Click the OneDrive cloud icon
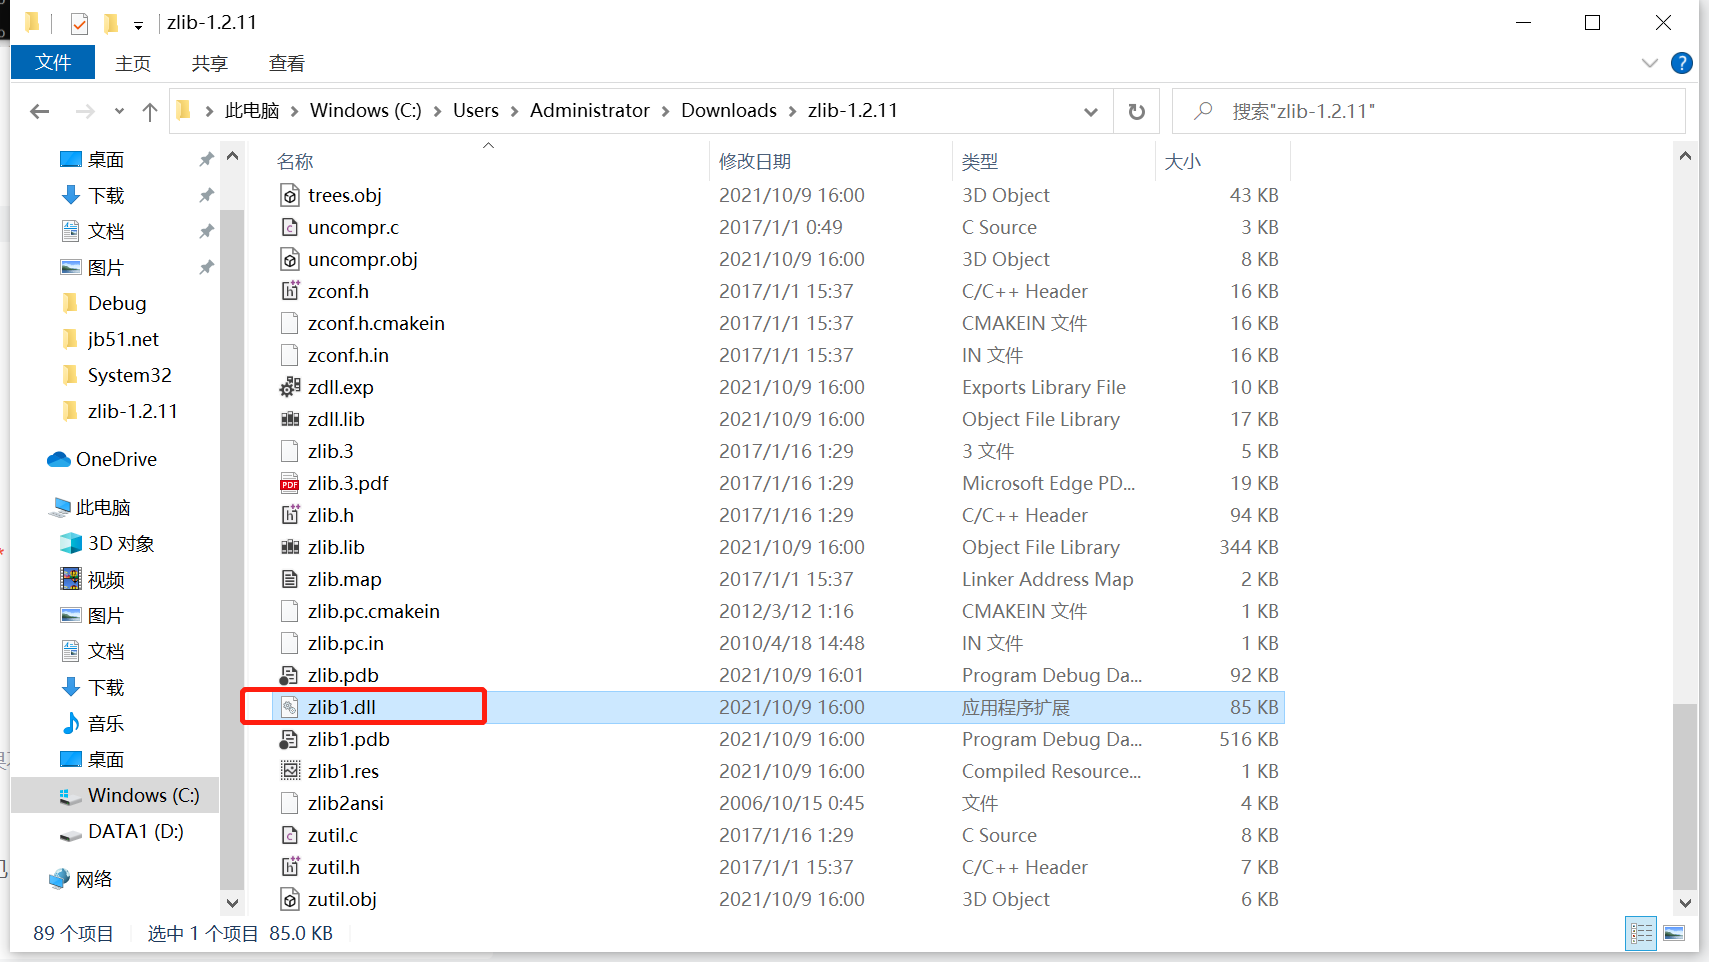This screenshot has width=1709, height=962. [59, 459]
